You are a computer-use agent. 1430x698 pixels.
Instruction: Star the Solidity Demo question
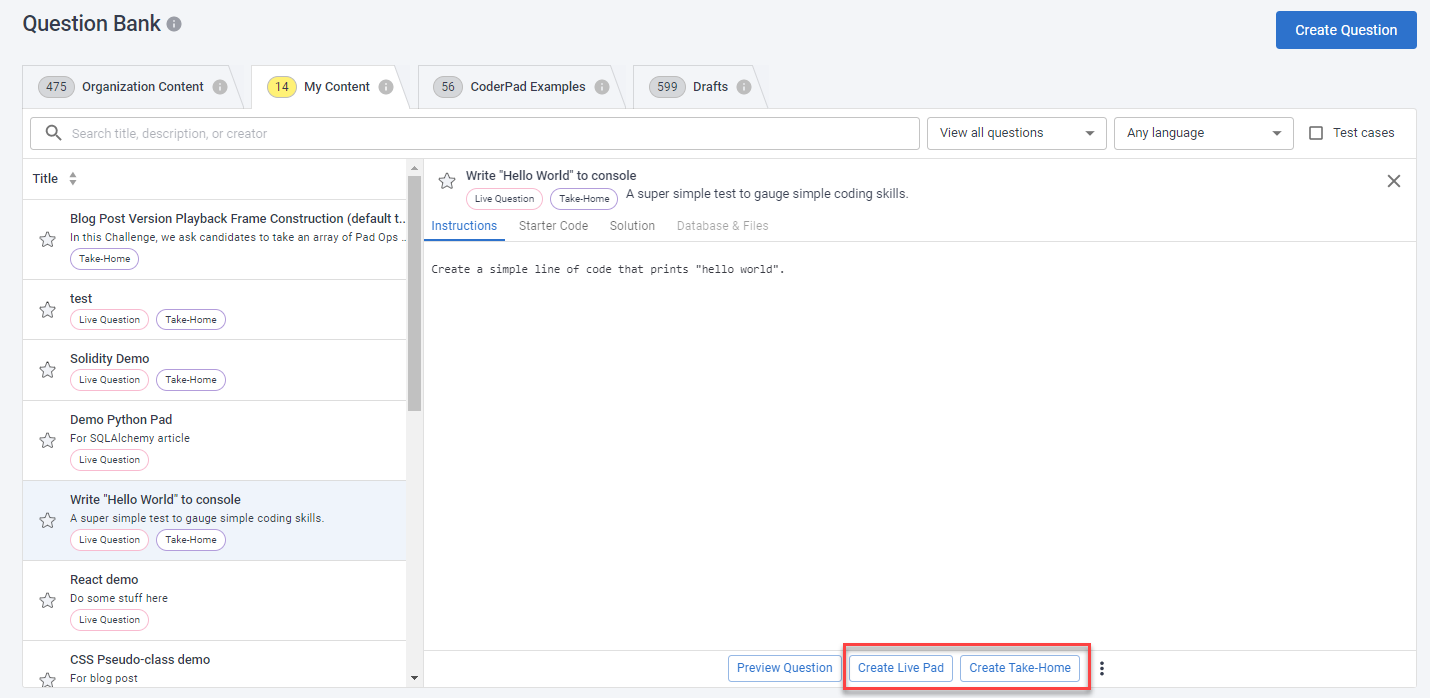pyautogui.click(x=47, y=370)
